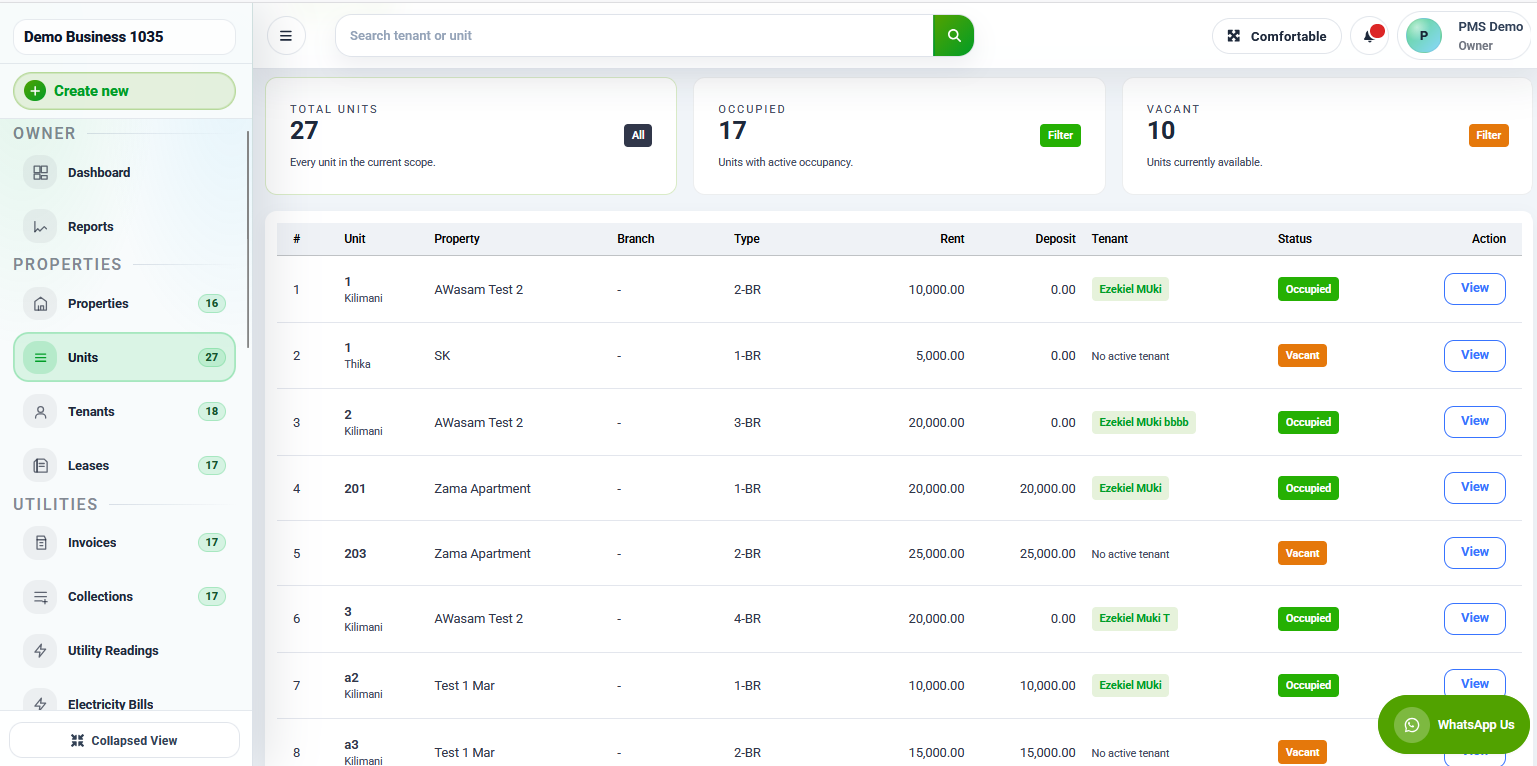This screenshot has height=766, width=1537.
Task: Select the Properties section
Action: 98,303
